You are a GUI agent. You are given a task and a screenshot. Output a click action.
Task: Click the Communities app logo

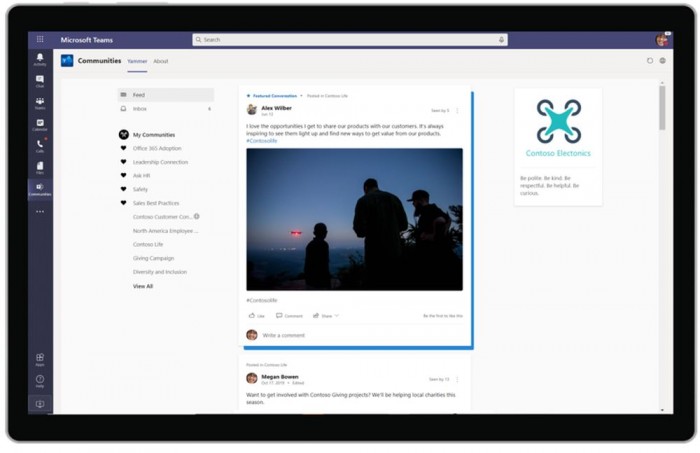click(x=67, y=60)
